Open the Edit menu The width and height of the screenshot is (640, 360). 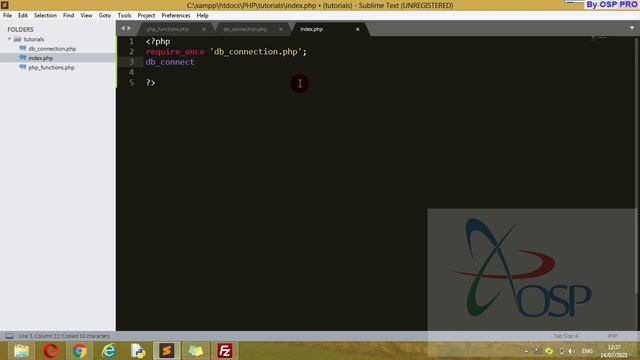click(23, 16)
